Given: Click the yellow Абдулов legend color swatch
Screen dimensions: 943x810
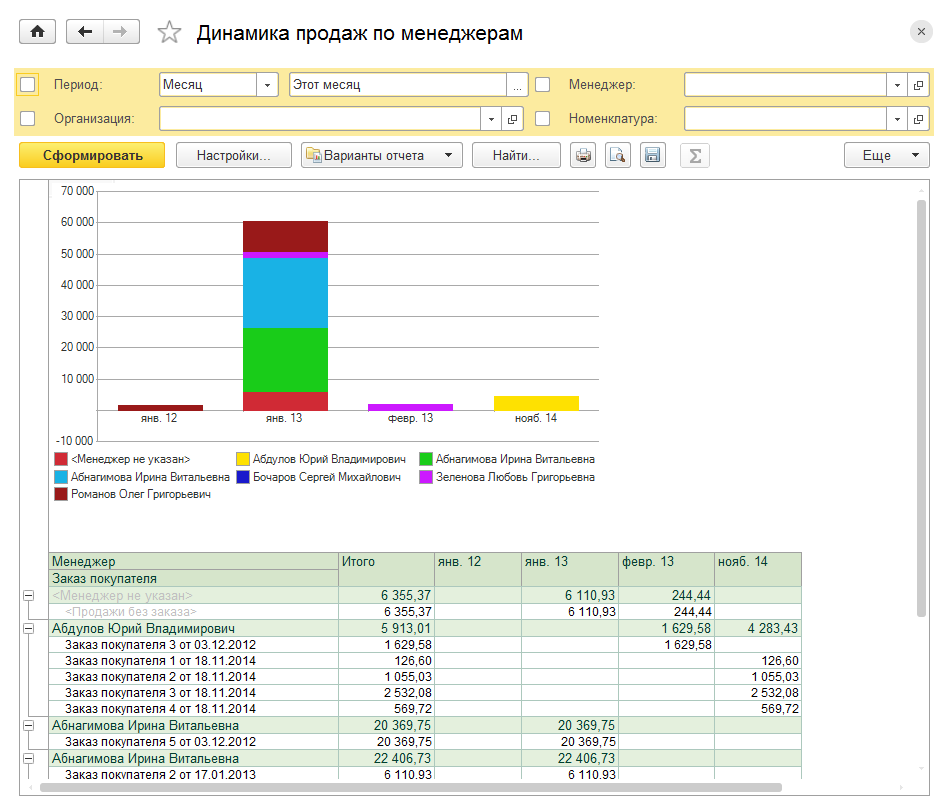Looking at the screenshot, I should pyautogui.click(x=243, y=459).
